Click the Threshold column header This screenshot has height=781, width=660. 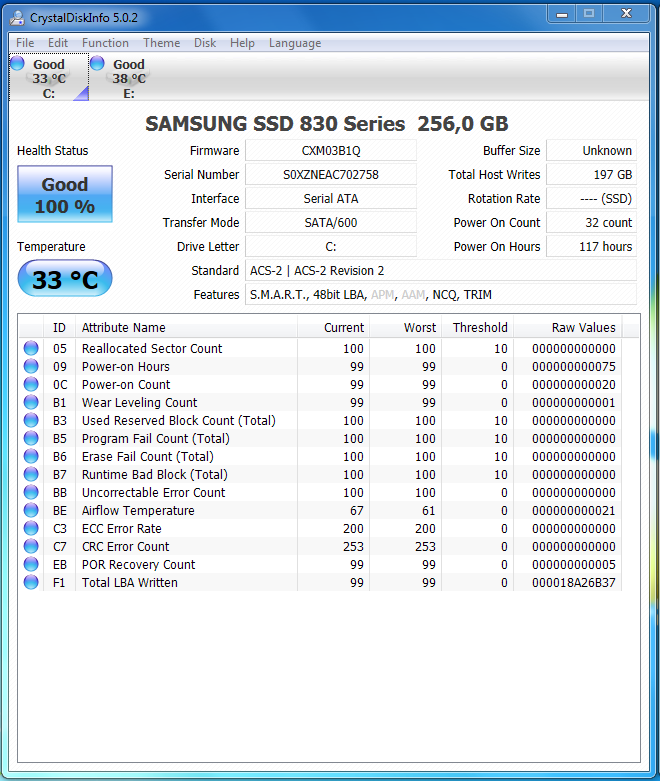[x=477, y=327]
